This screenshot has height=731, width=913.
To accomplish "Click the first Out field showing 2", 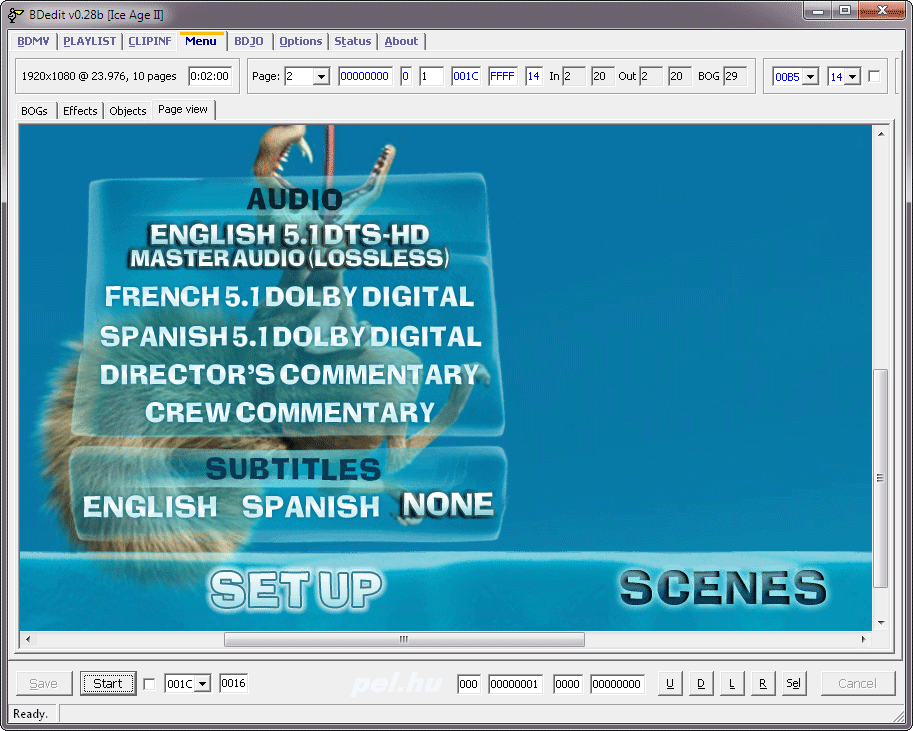I will click(651, 76).
